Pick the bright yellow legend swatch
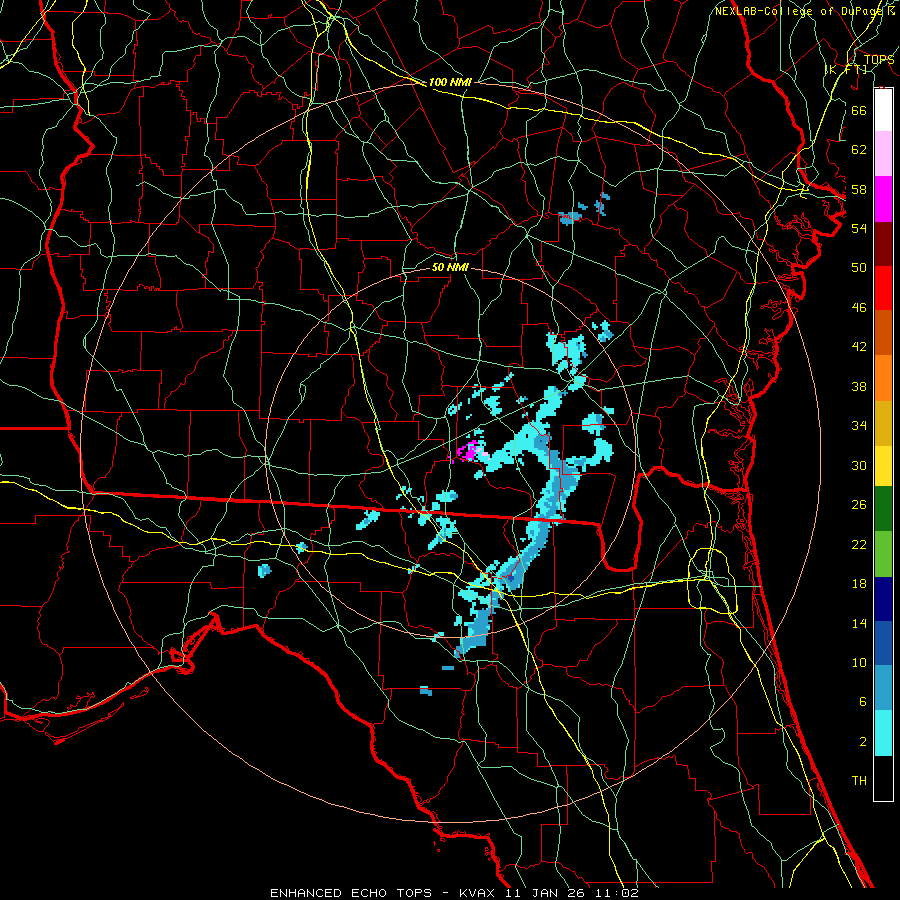The image size is (900, 900). click(883, 466)
